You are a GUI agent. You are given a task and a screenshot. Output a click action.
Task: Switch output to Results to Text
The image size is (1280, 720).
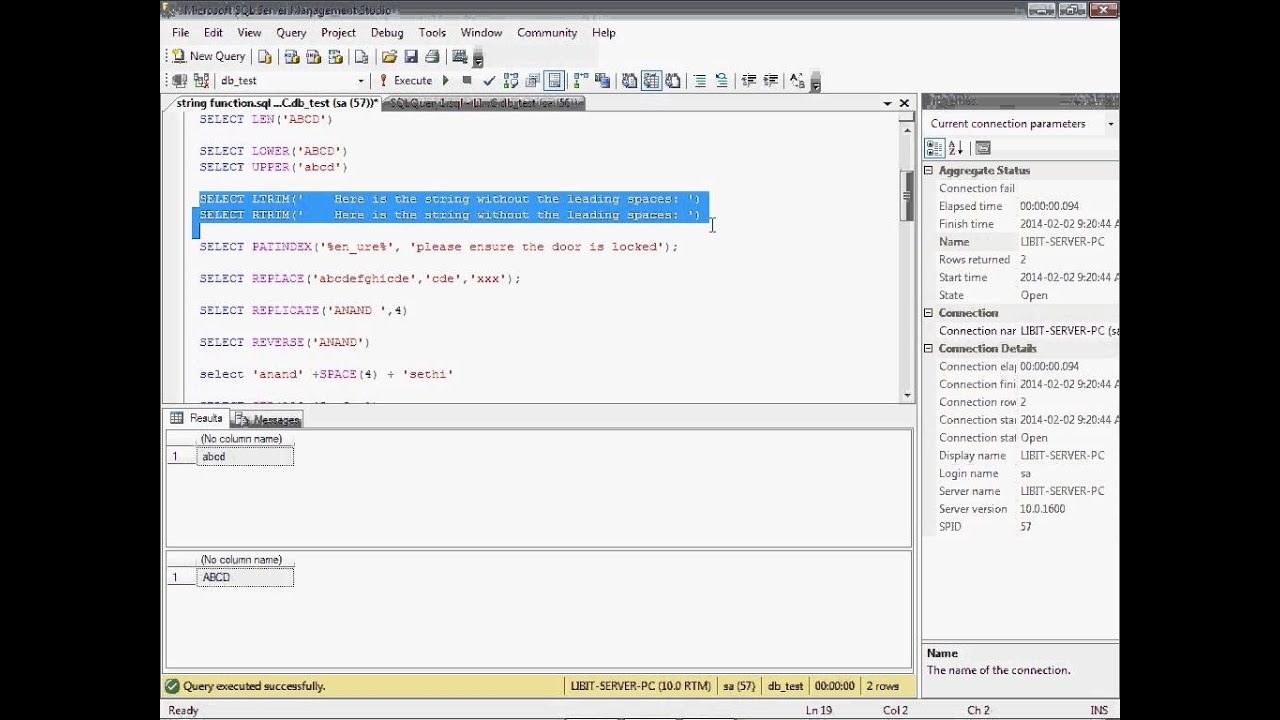629,81
